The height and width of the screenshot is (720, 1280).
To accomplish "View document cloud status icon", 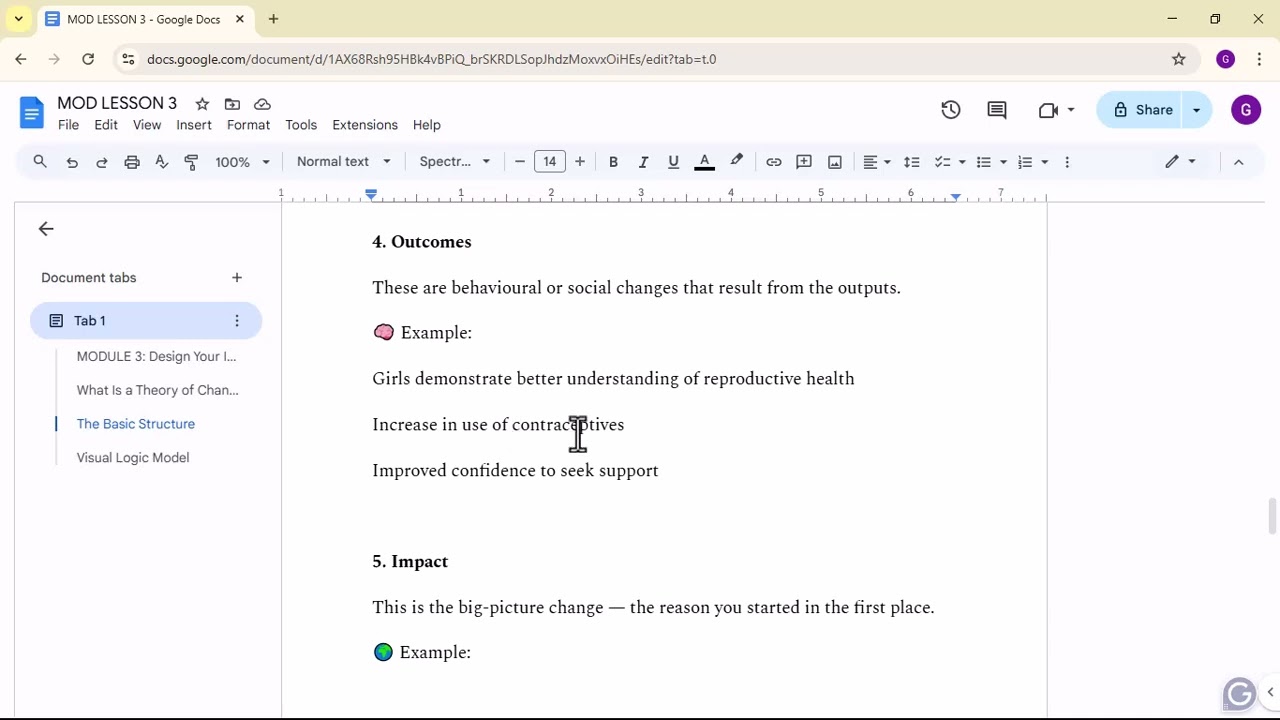I will pyautogui.click(x=262, y=104).
